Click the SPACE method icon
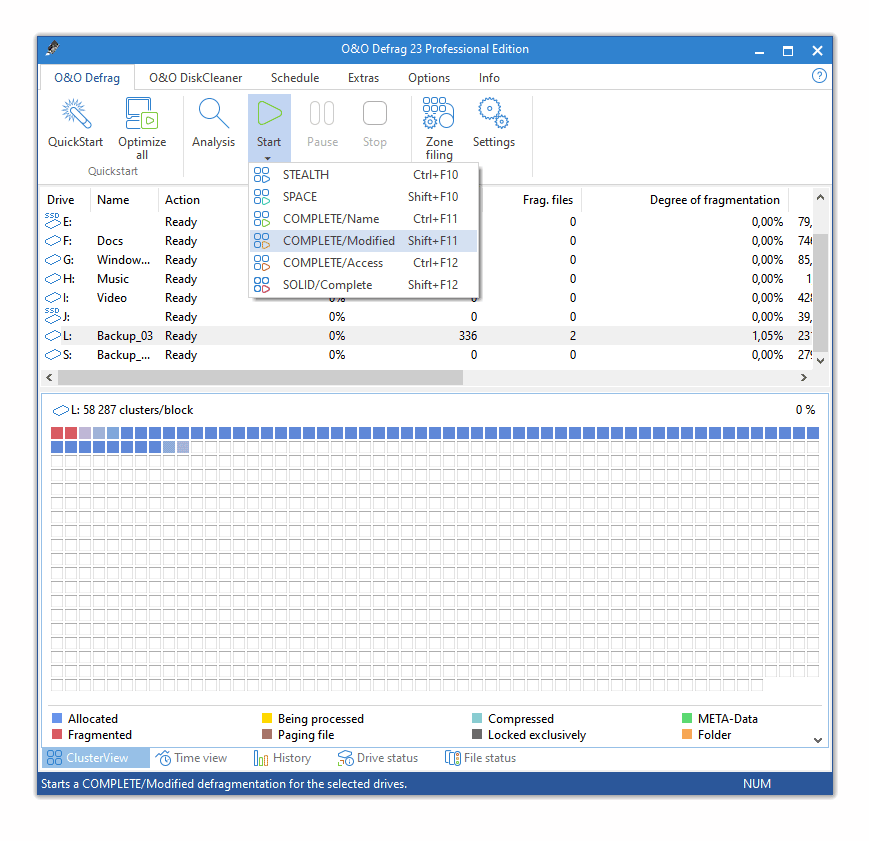Viewport: 869px width, 841px height. (x=262, y=197)
